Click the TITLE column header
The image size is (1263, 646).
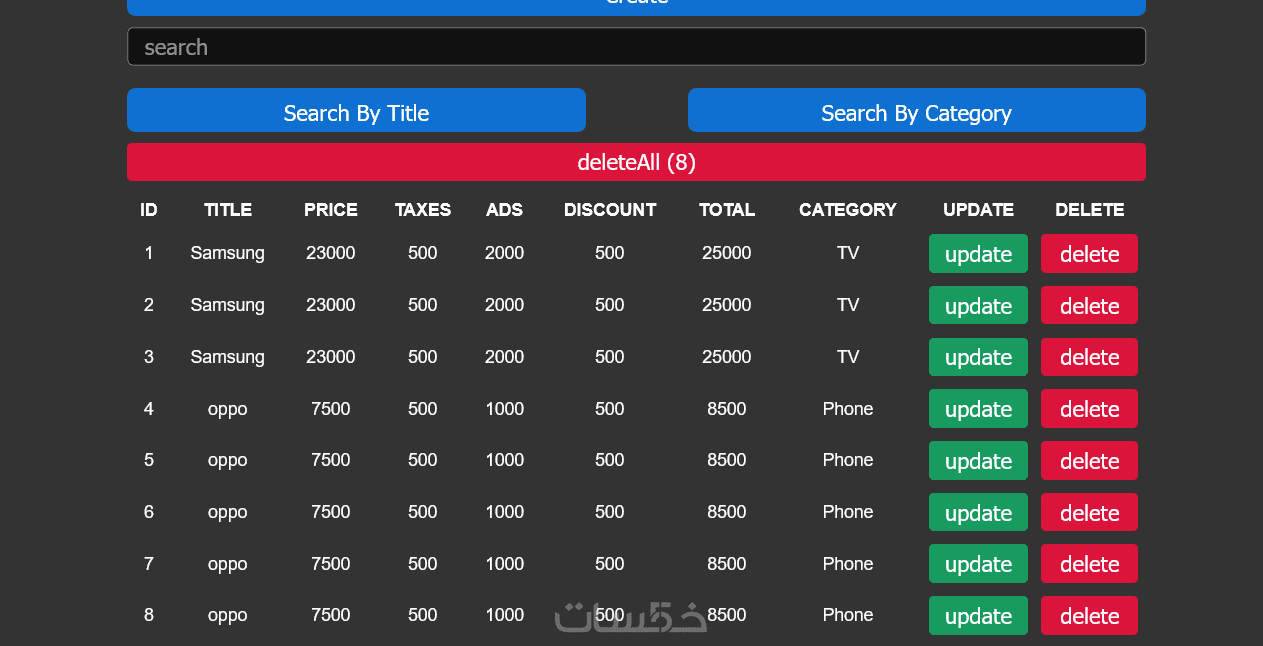click(x=228, y=210)
